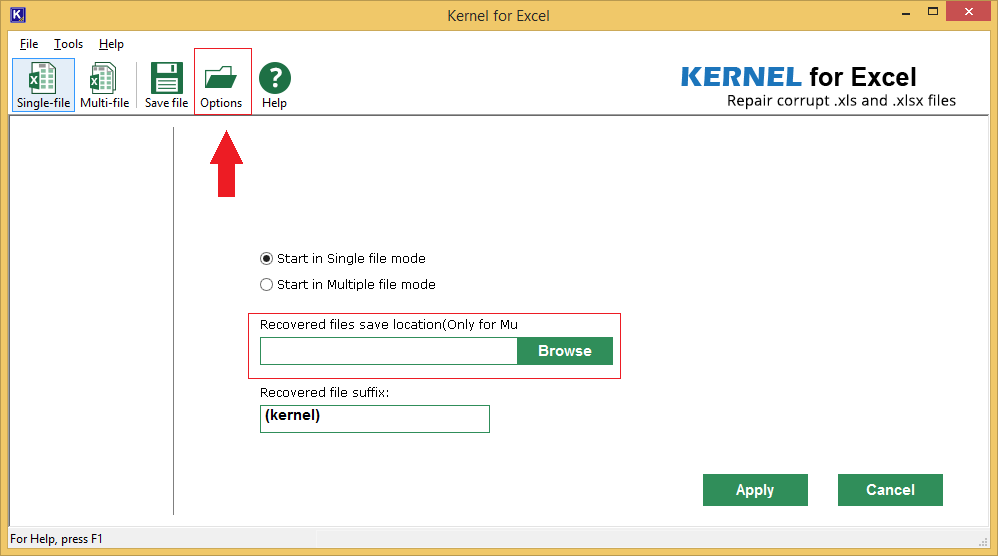Close the Kernel for Excel window
The height and width of the screenshot is (556, 998).
coord(969,11)
